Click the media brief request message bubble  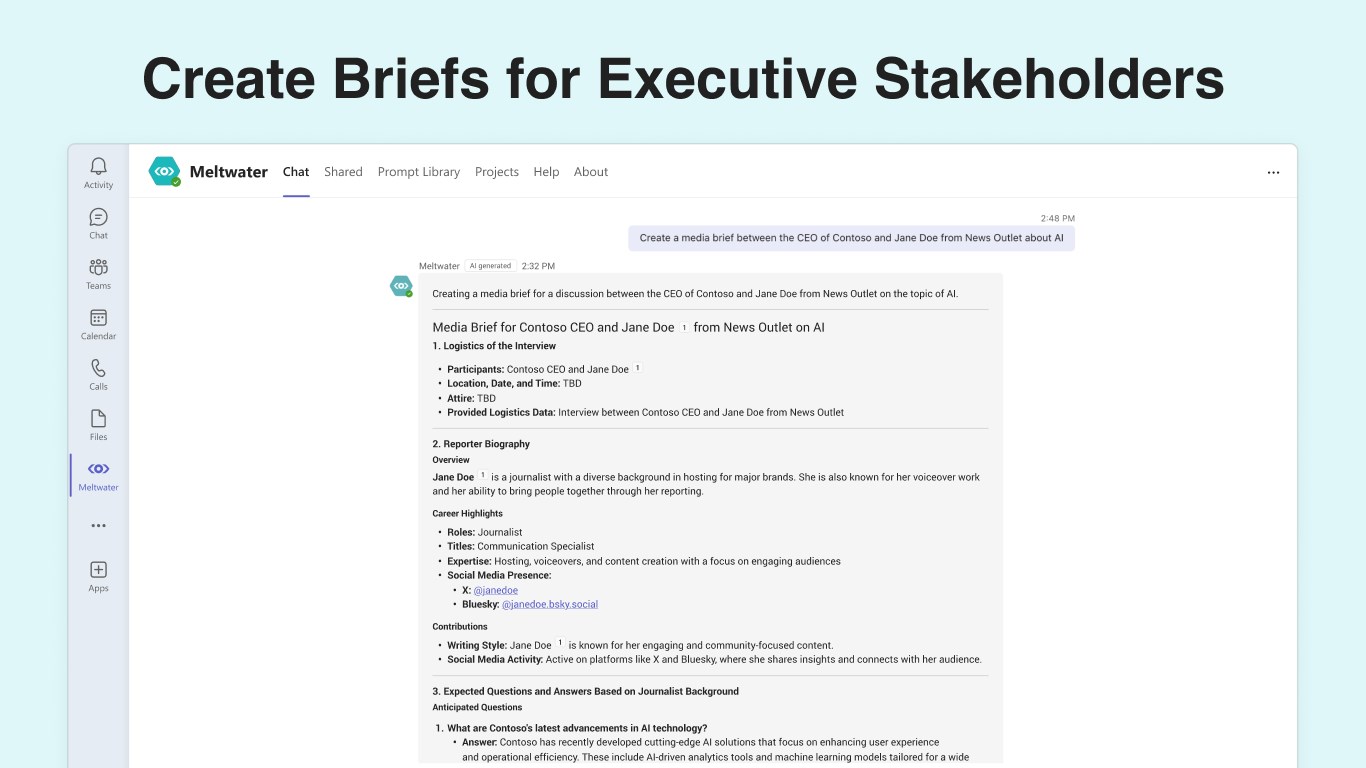tap(851, 238)
